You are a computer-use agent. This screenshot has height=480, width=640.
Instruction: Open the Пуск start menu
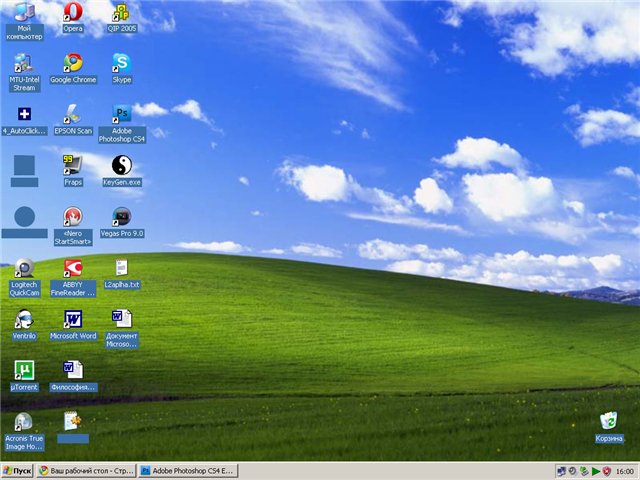18,471
